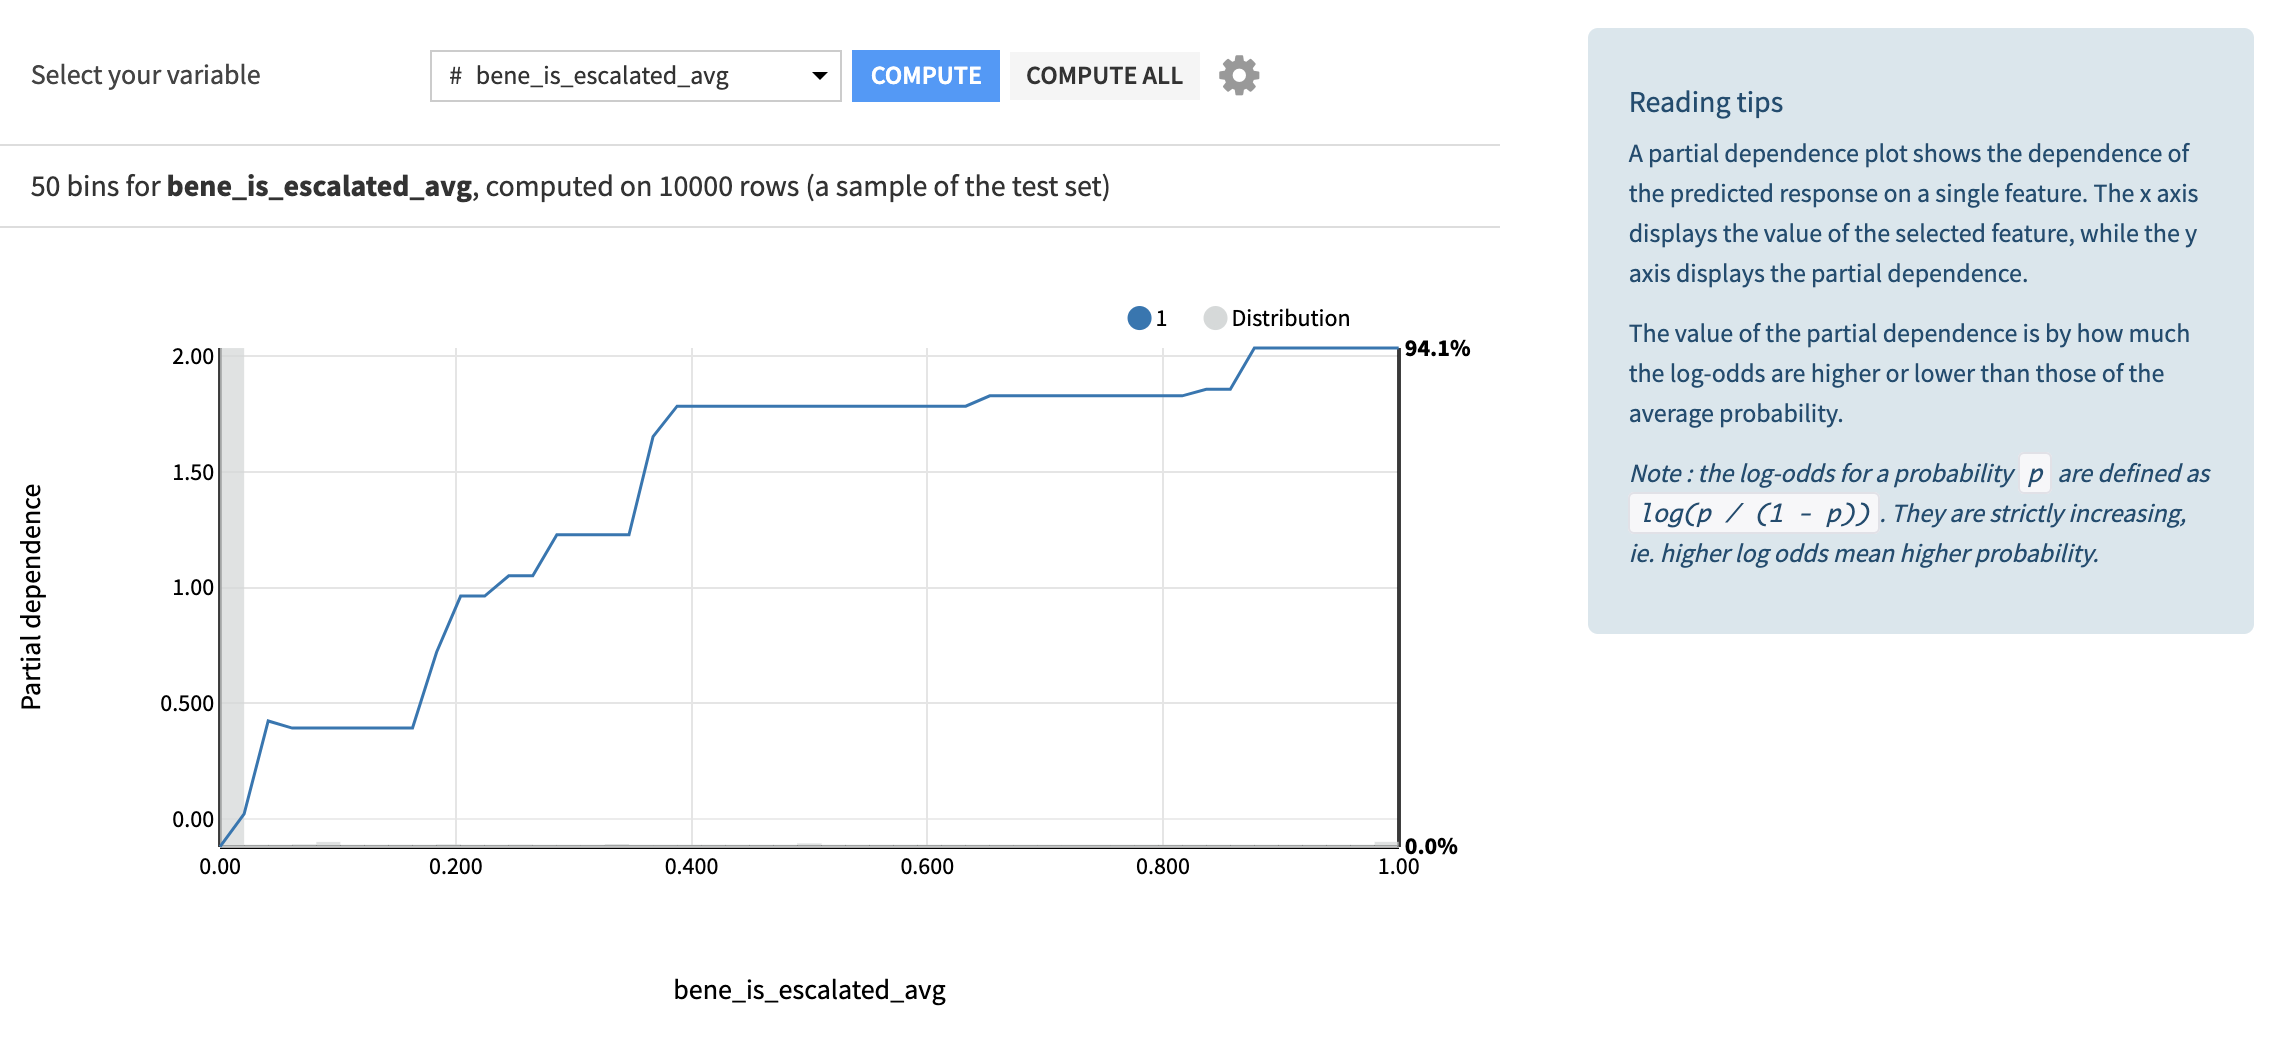
Task: Click the 0.400 tick on the x axis
Action: [x=691, y=866]
